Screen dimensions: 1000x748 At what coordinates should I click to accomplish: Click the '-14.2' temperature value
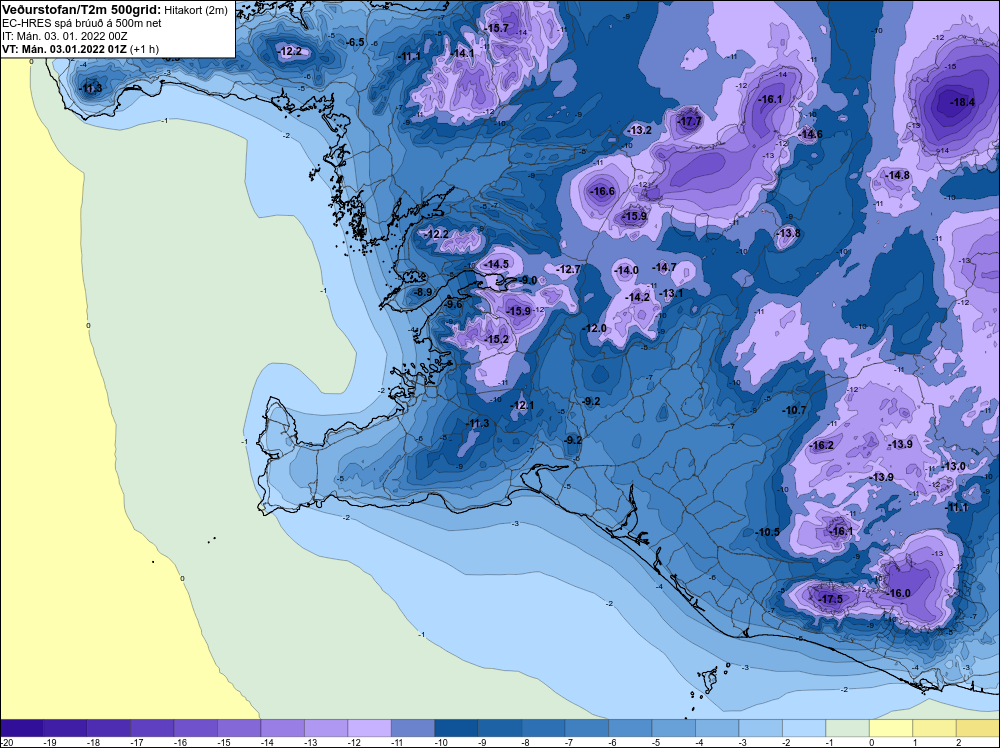(637, 298)
